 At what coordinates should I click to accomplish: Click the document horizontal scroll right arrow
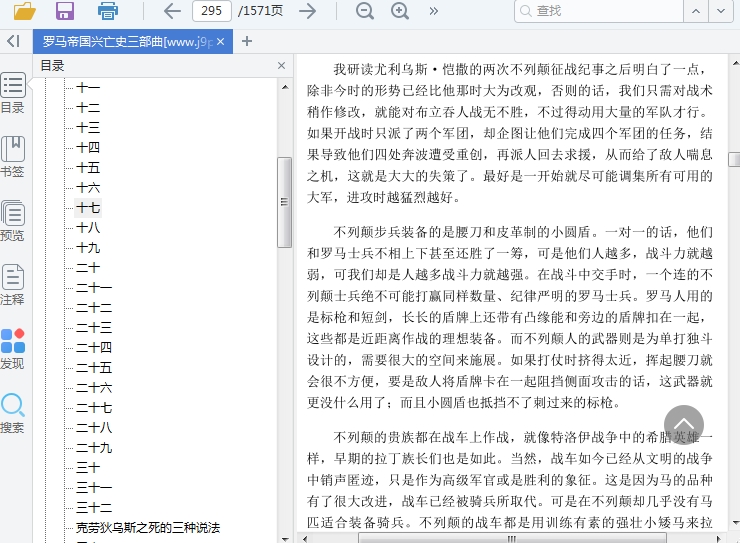719,538
